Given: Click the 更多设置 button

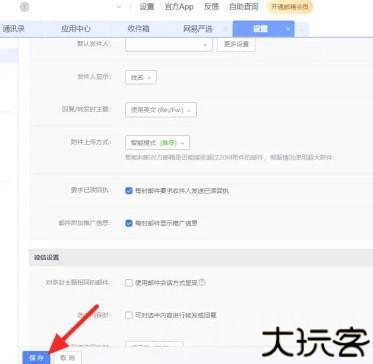Looking at the screenshot, I should [236, 45].
